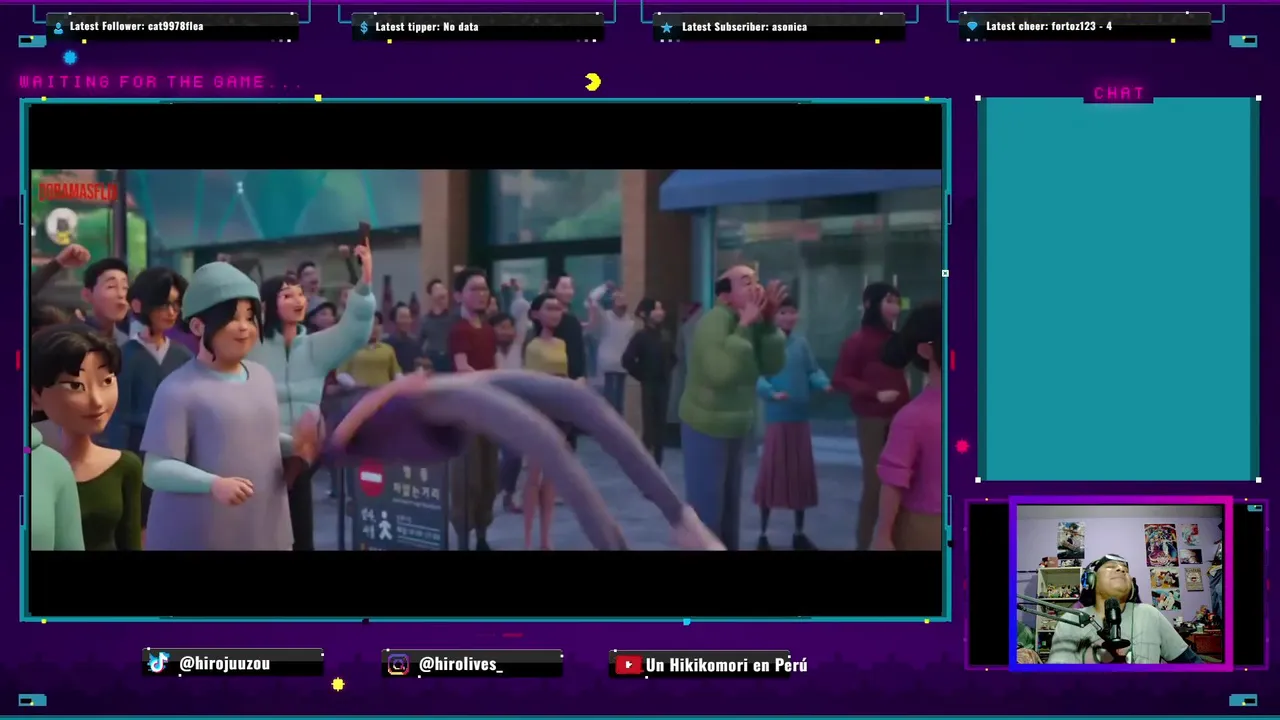The image size is (1280, 720).
Task: Click 'Latest cheer: fortez123 - 4' text
Action: pyautogui.click(x=1048, y=26)
